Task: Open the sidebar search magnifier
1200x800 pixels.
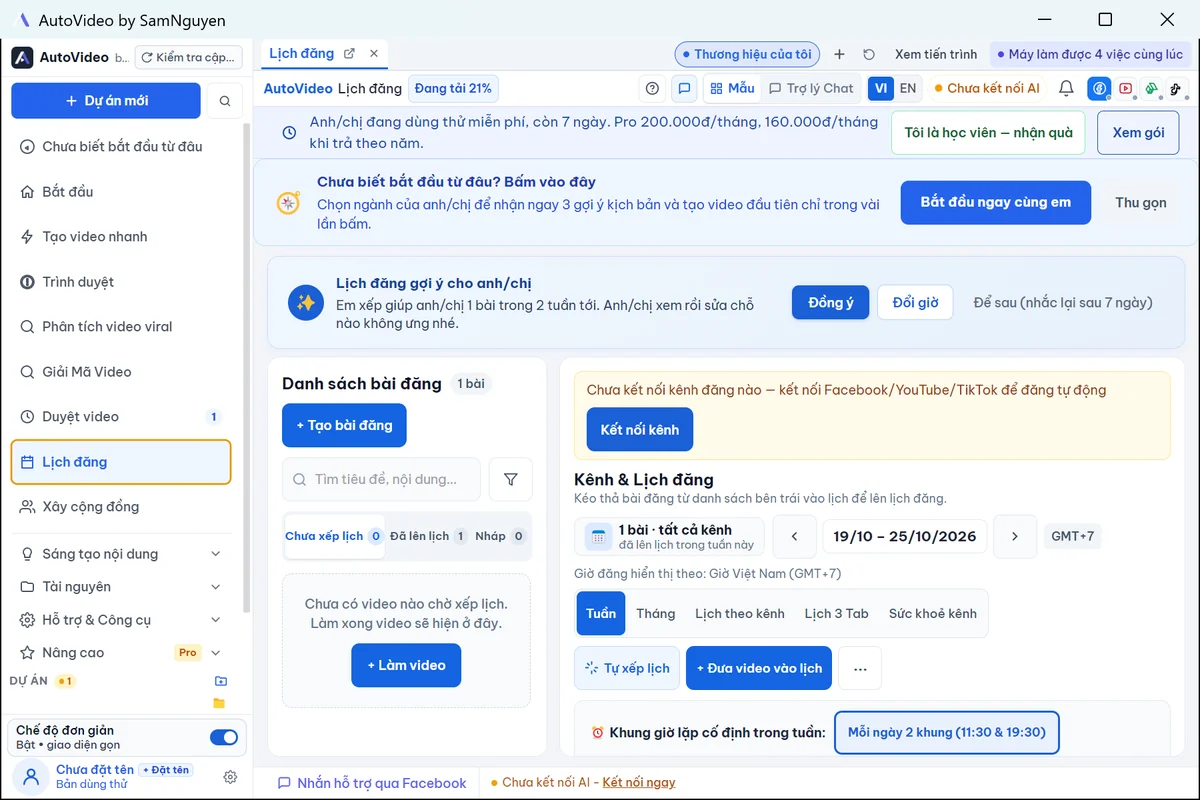Action: (225, 101)
